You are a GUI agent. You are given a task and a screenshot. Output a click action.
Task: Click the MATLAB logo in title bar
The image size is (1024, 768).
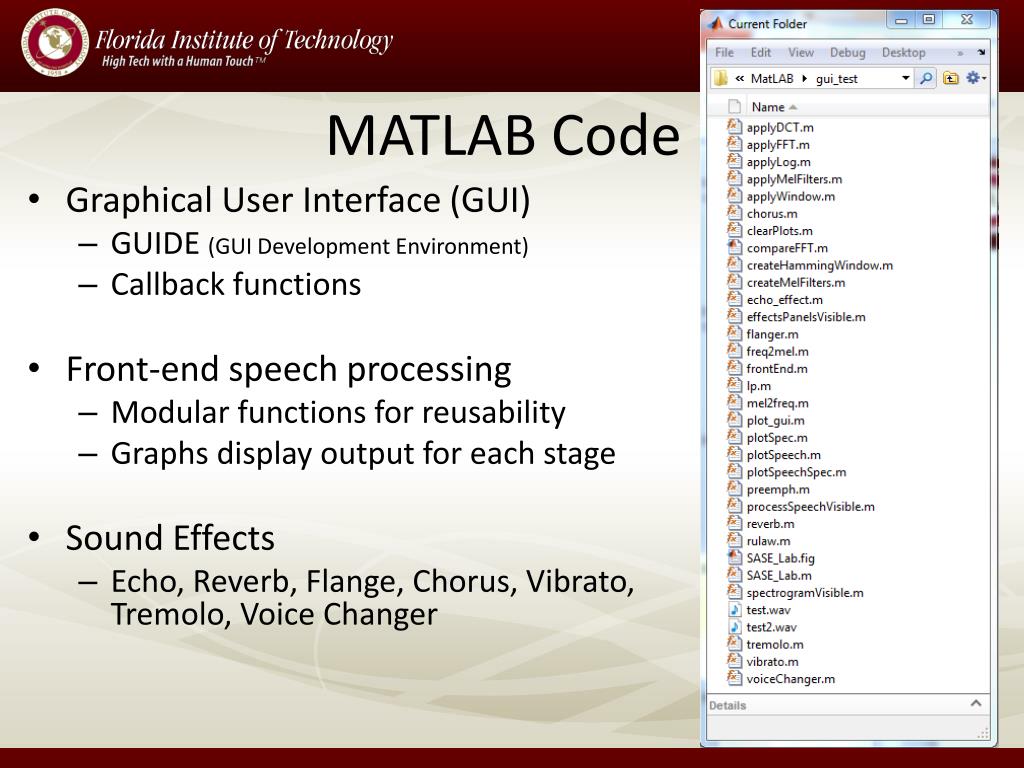[716, 24]
